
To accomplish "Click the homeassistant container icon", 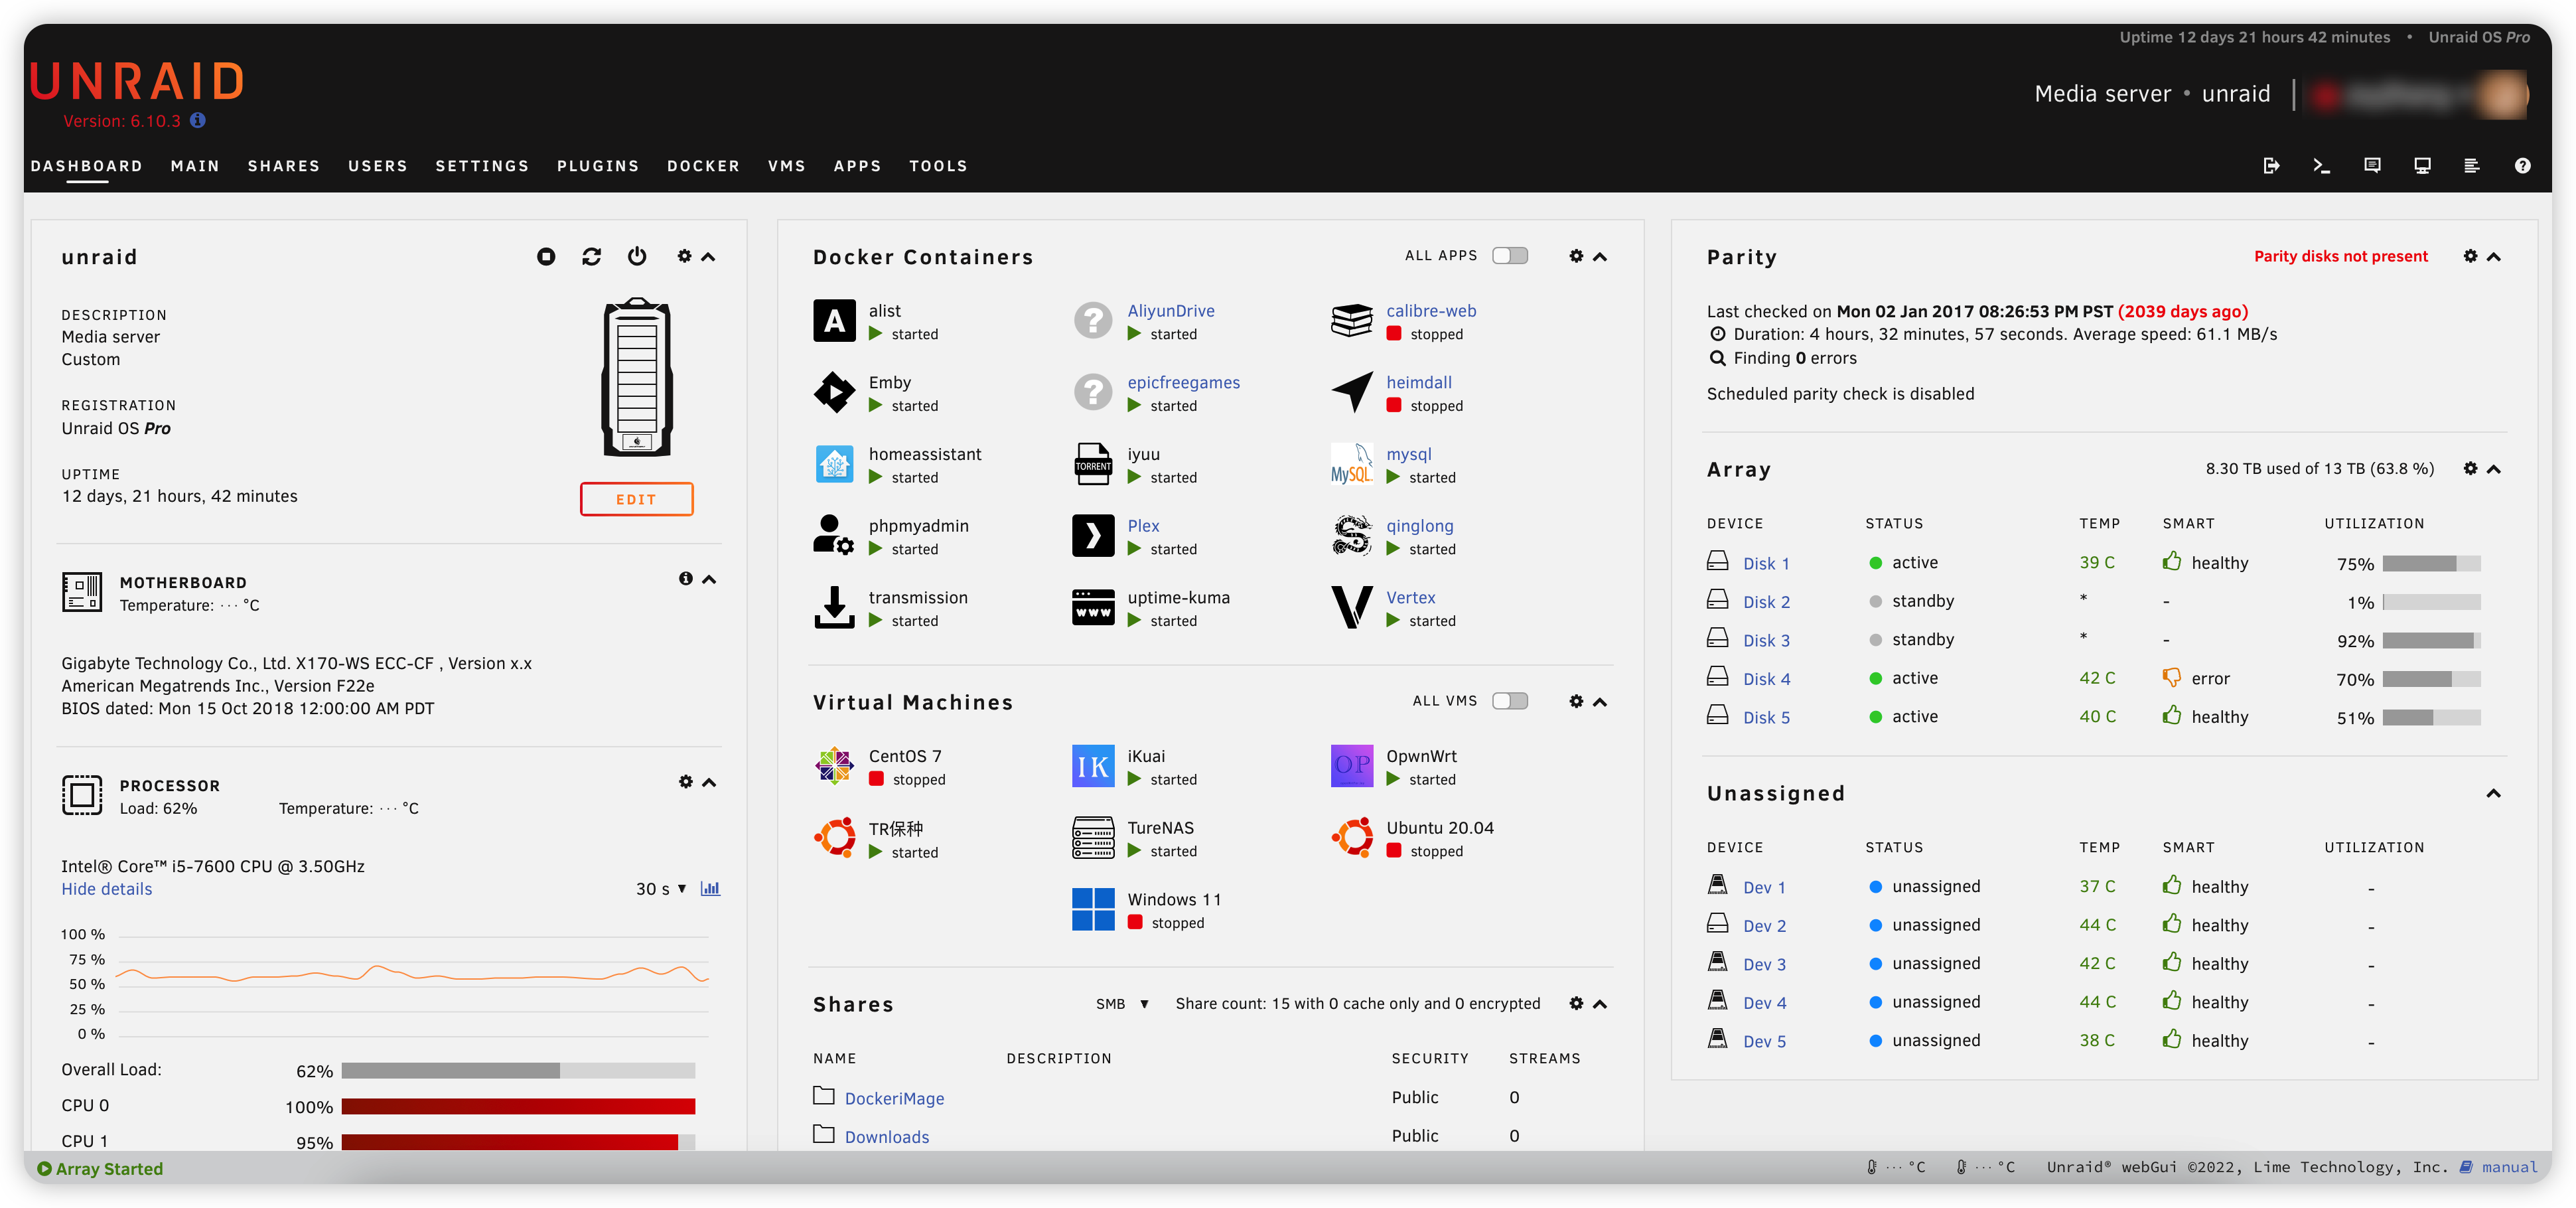I will 834,464.
